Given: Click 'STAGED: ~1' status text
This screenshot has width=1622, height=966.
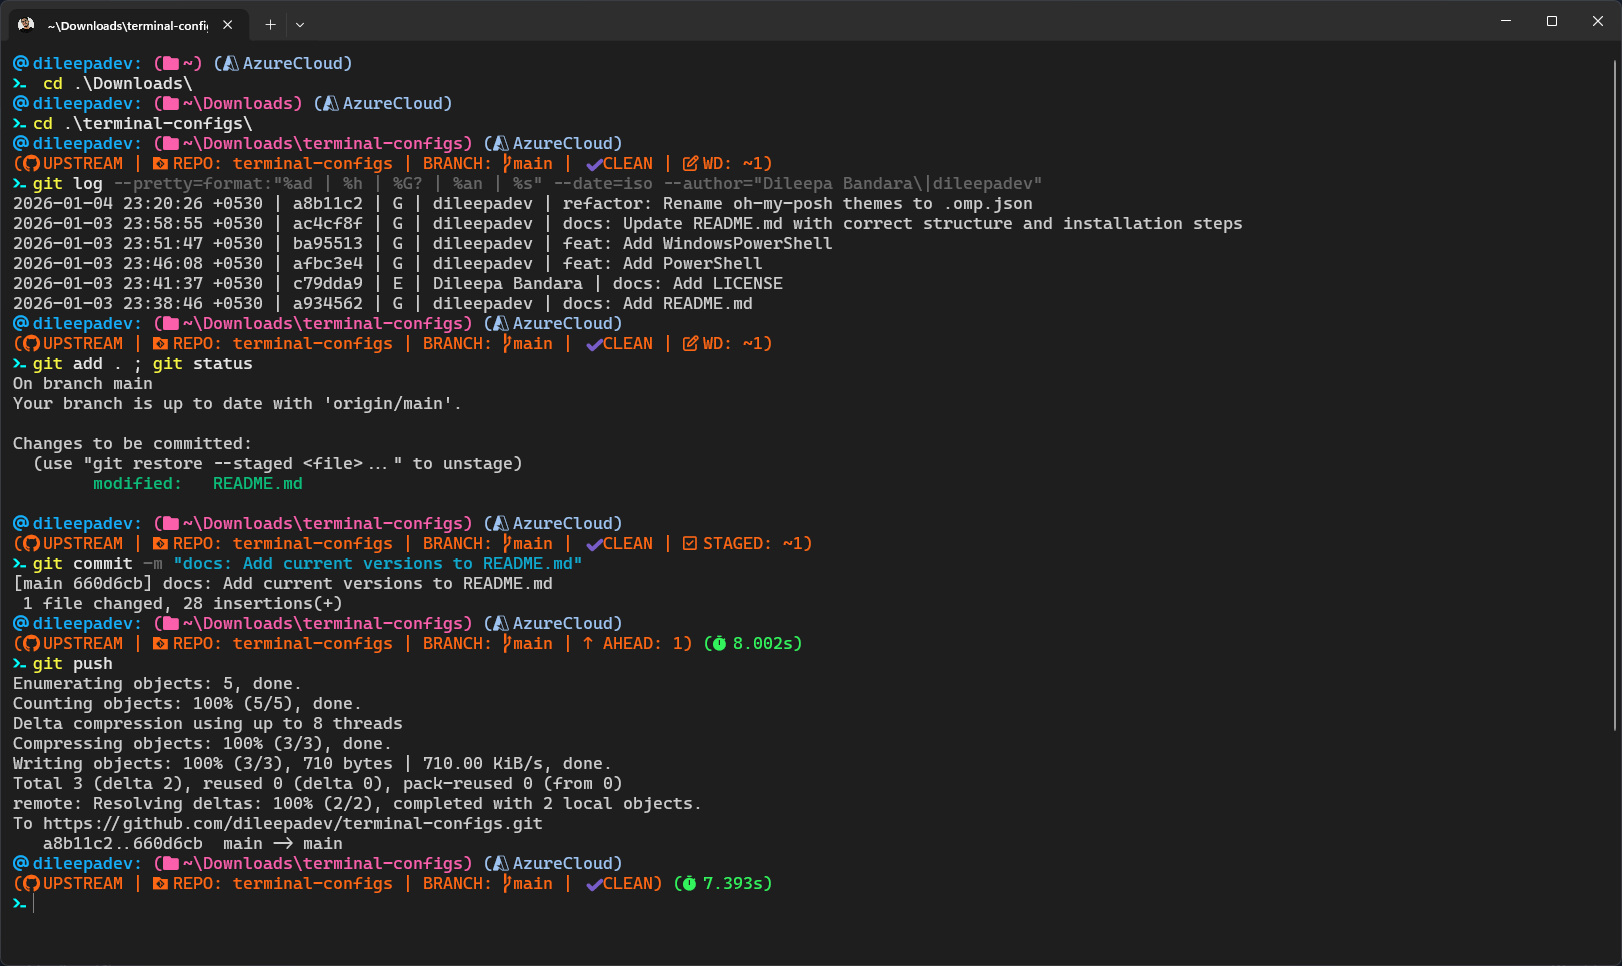Looking at the screenshot, I should click(753, 544).
